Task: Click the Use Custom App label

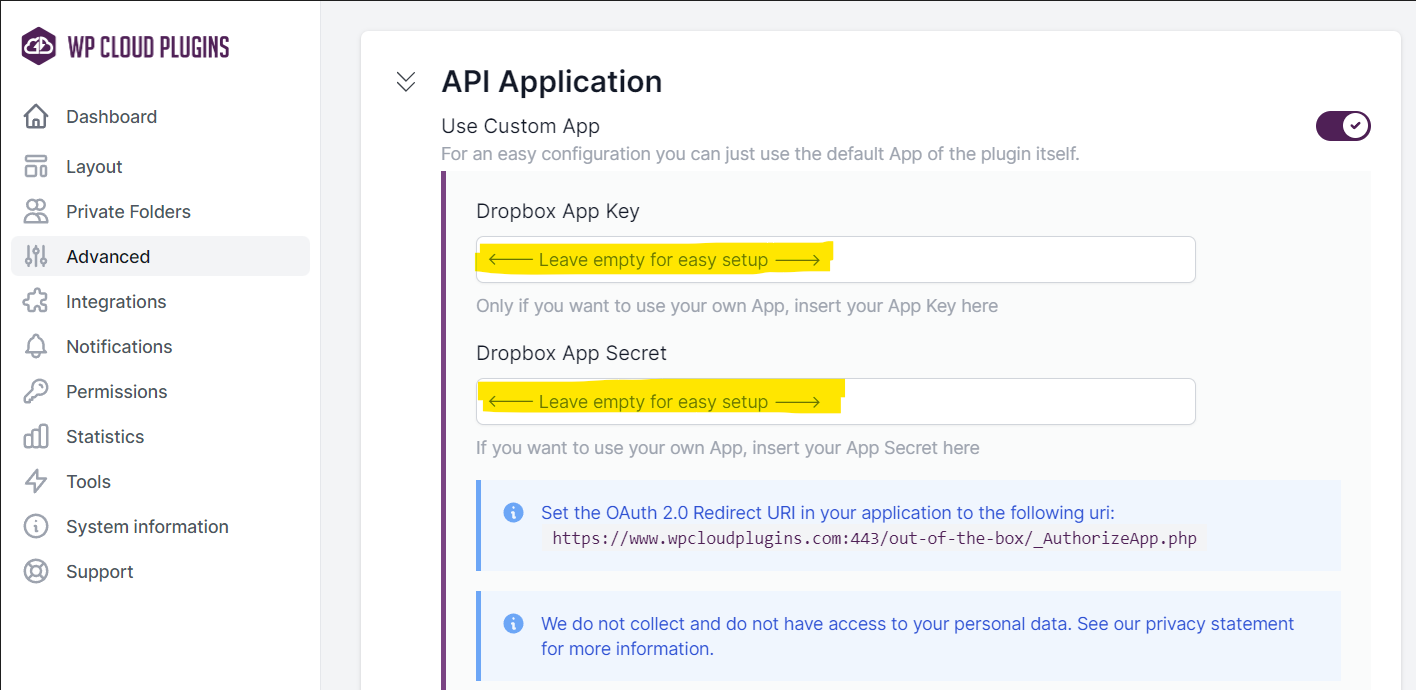Action: coord(520,126)
